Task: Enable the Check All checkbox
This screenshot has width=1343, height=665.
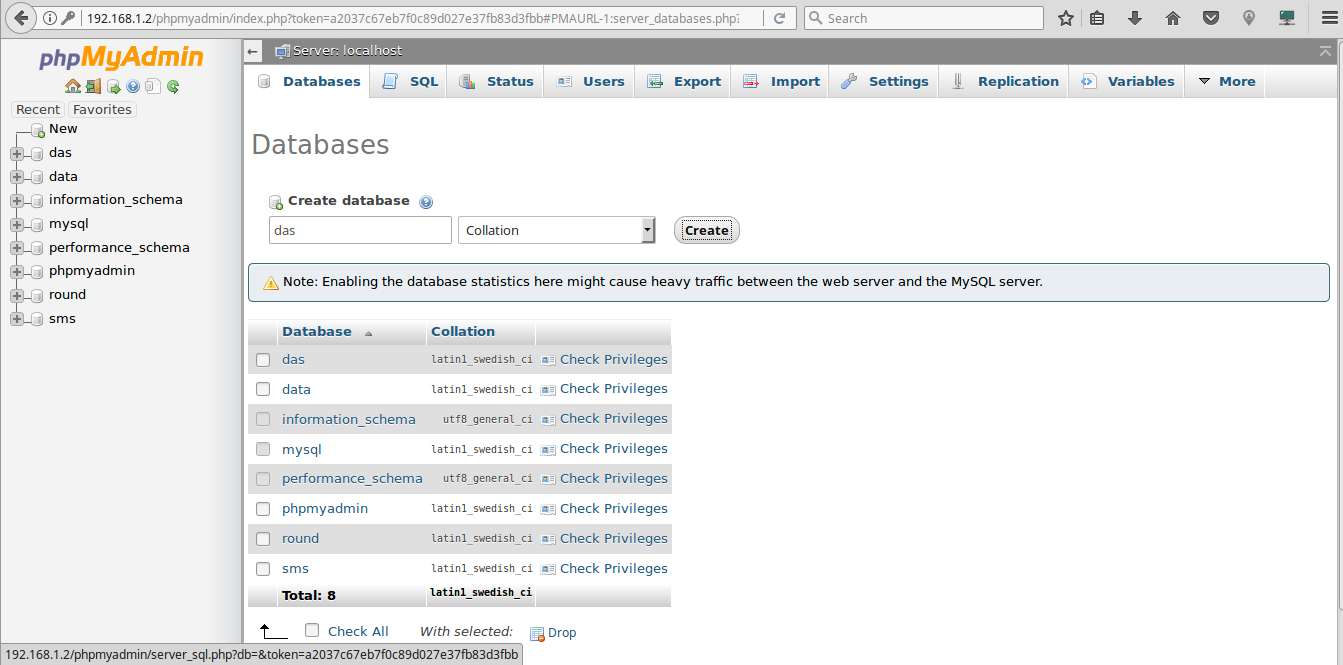Action: tap(312, 630)
